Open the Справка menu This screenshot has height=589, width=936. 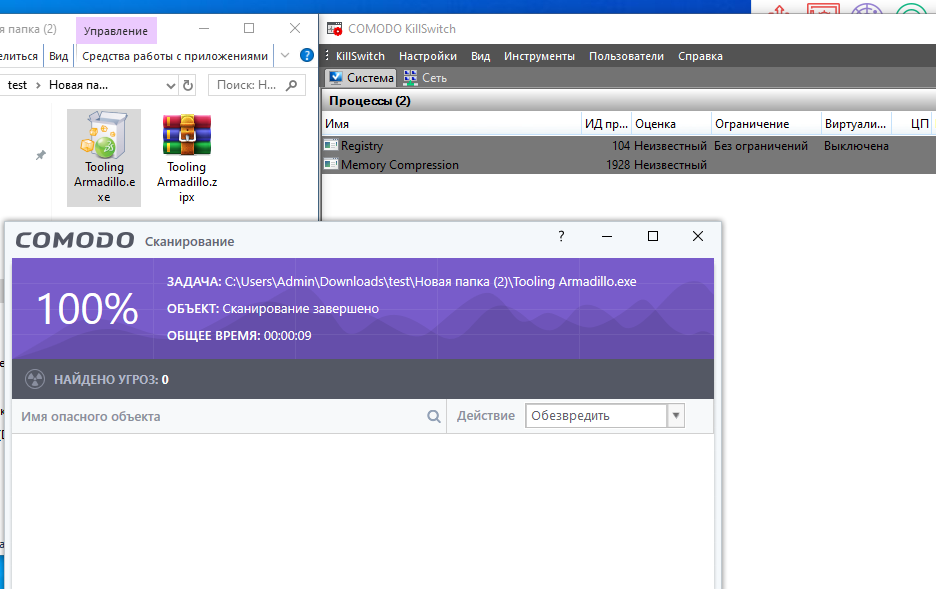pos(700,56)
